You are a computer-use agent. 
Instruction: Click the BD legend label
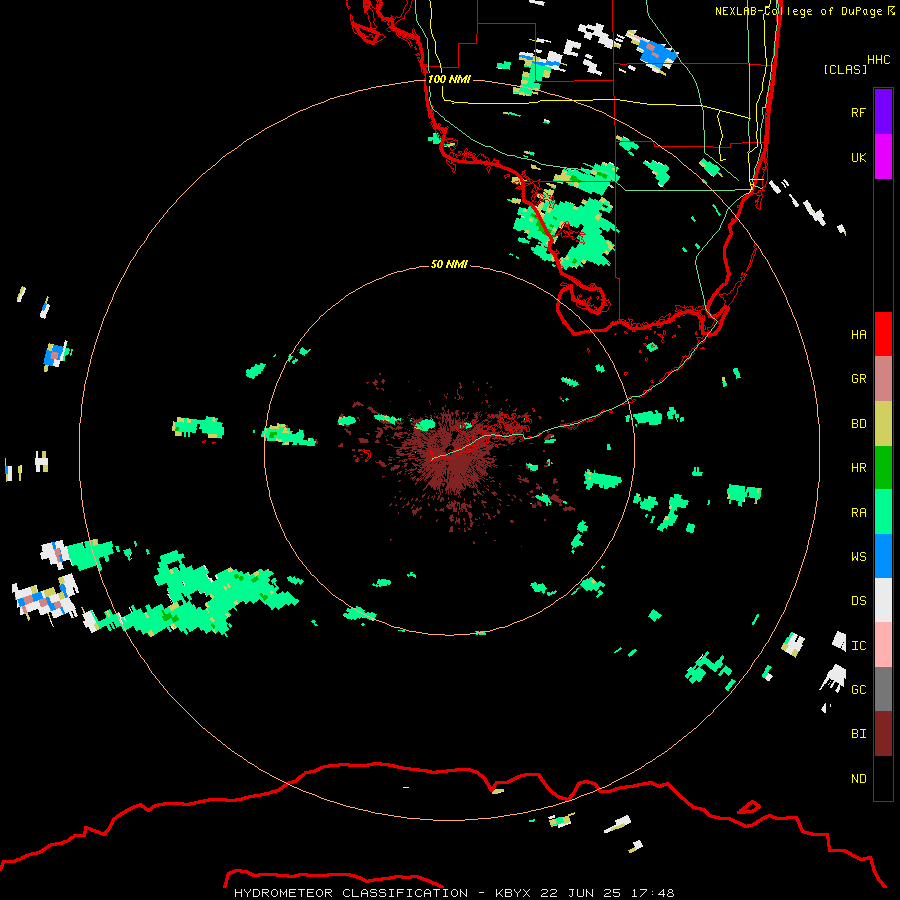coord(858,424)
